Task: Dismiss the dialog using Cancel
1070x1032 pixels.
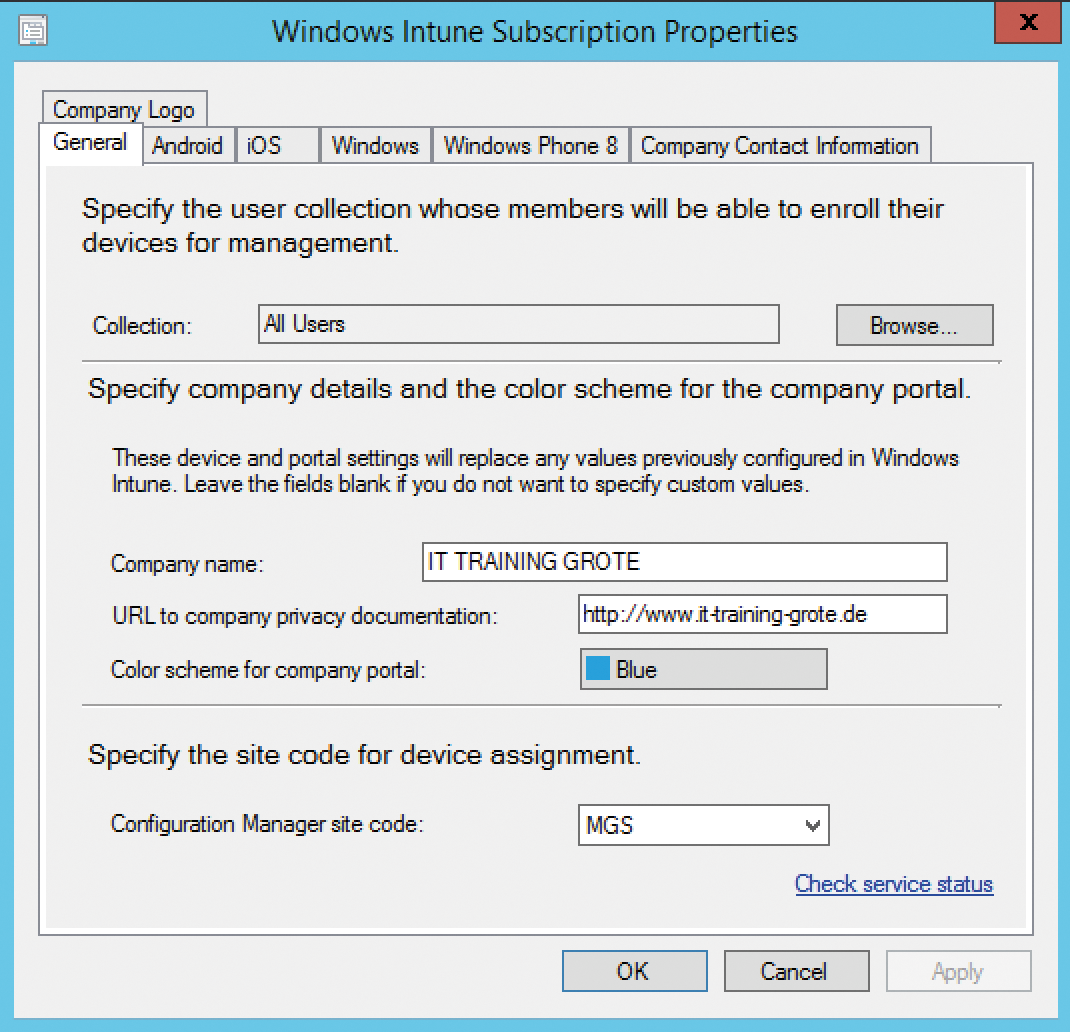Action: [796, 970]
